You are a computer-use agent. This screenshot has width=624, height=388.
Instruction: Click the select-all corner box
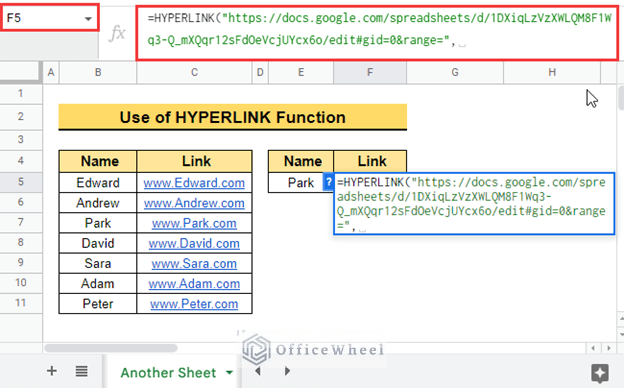pyautogui.click(x=20, y=72)
